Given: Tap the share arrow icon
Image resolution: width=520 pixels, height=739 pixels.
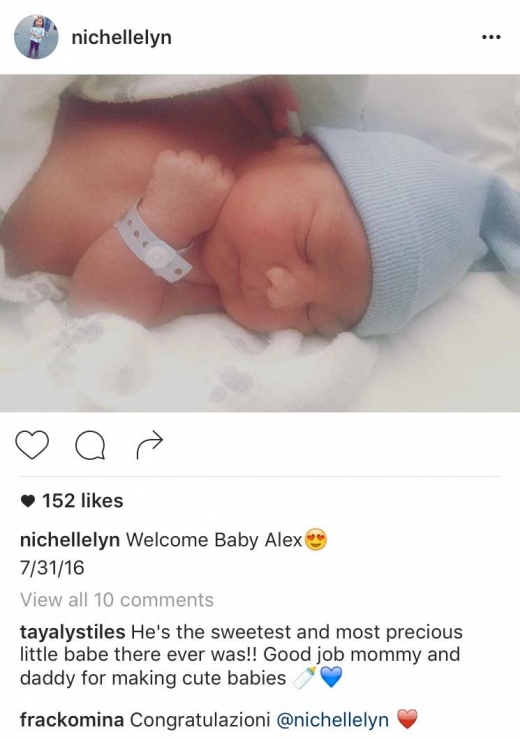Looking at the screenshot, I should pos(149,445).
